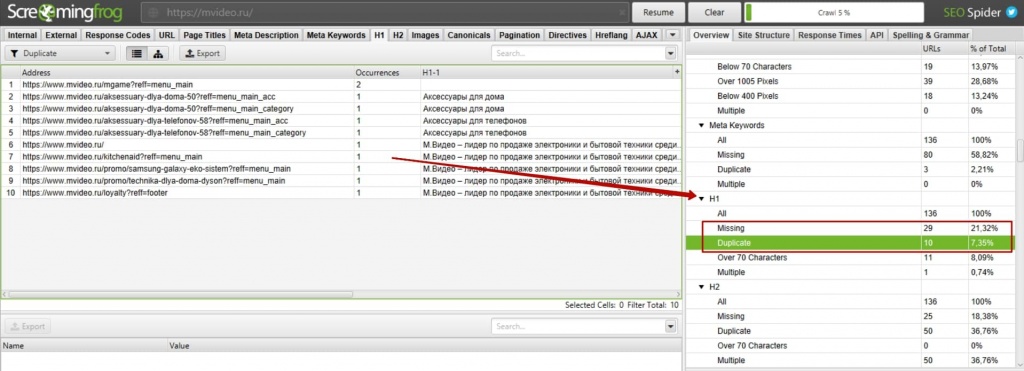Collapse the H1 section in Overview
The width and height of the screenshot is (1024, 371).
click(702, 198)
